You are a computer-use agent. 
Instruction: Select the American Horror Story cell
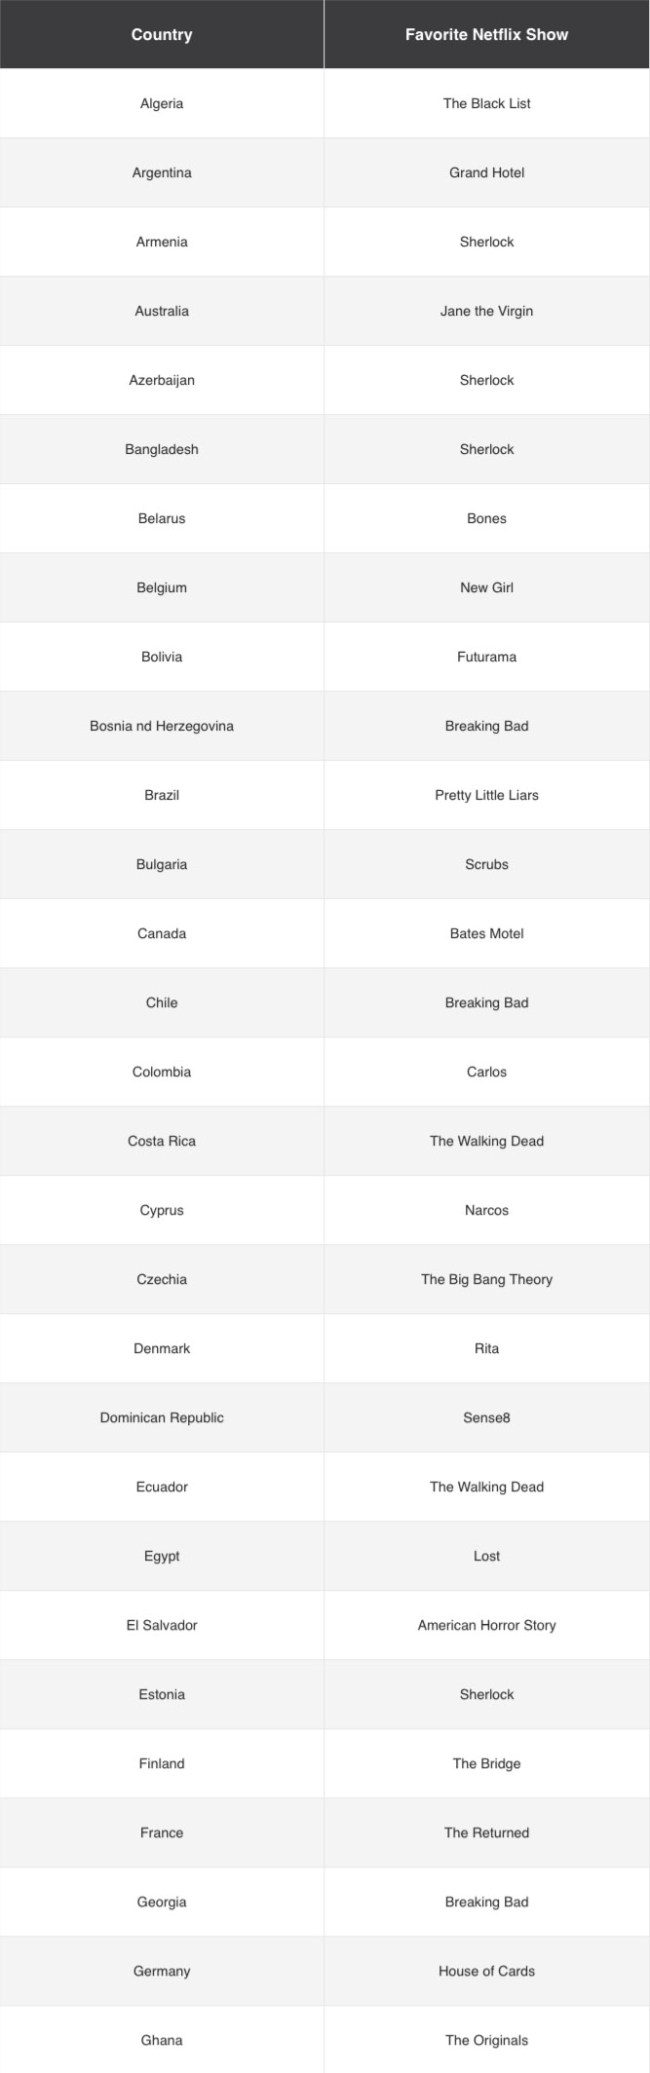(x=487, y=1625)
